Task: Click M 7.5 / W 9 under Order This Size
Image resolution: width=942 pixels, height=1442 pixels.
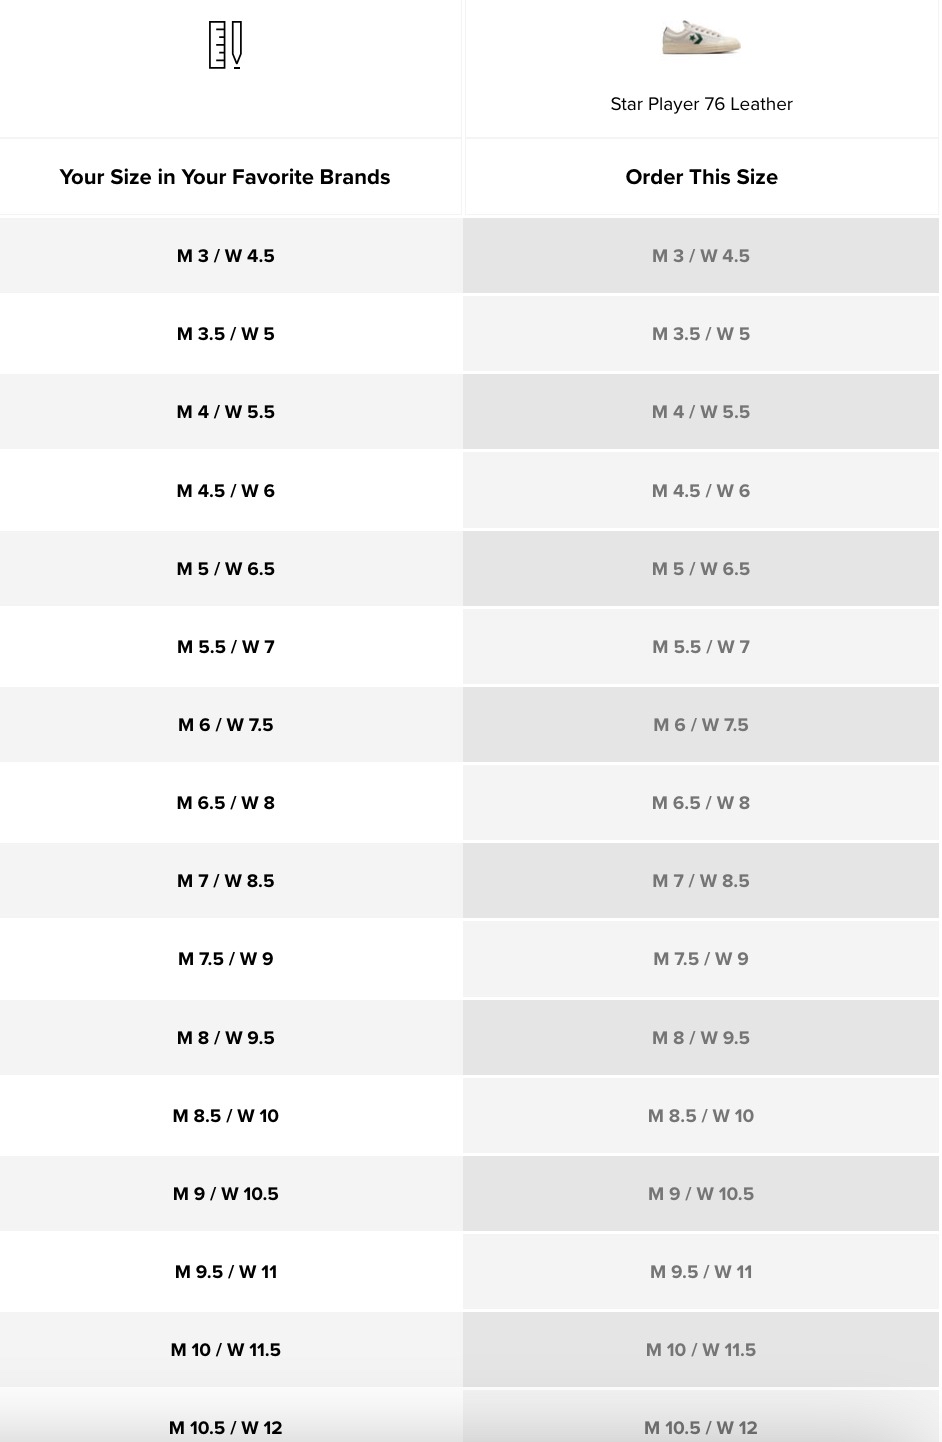Action: pyautogui.click(x=701, y=959)
